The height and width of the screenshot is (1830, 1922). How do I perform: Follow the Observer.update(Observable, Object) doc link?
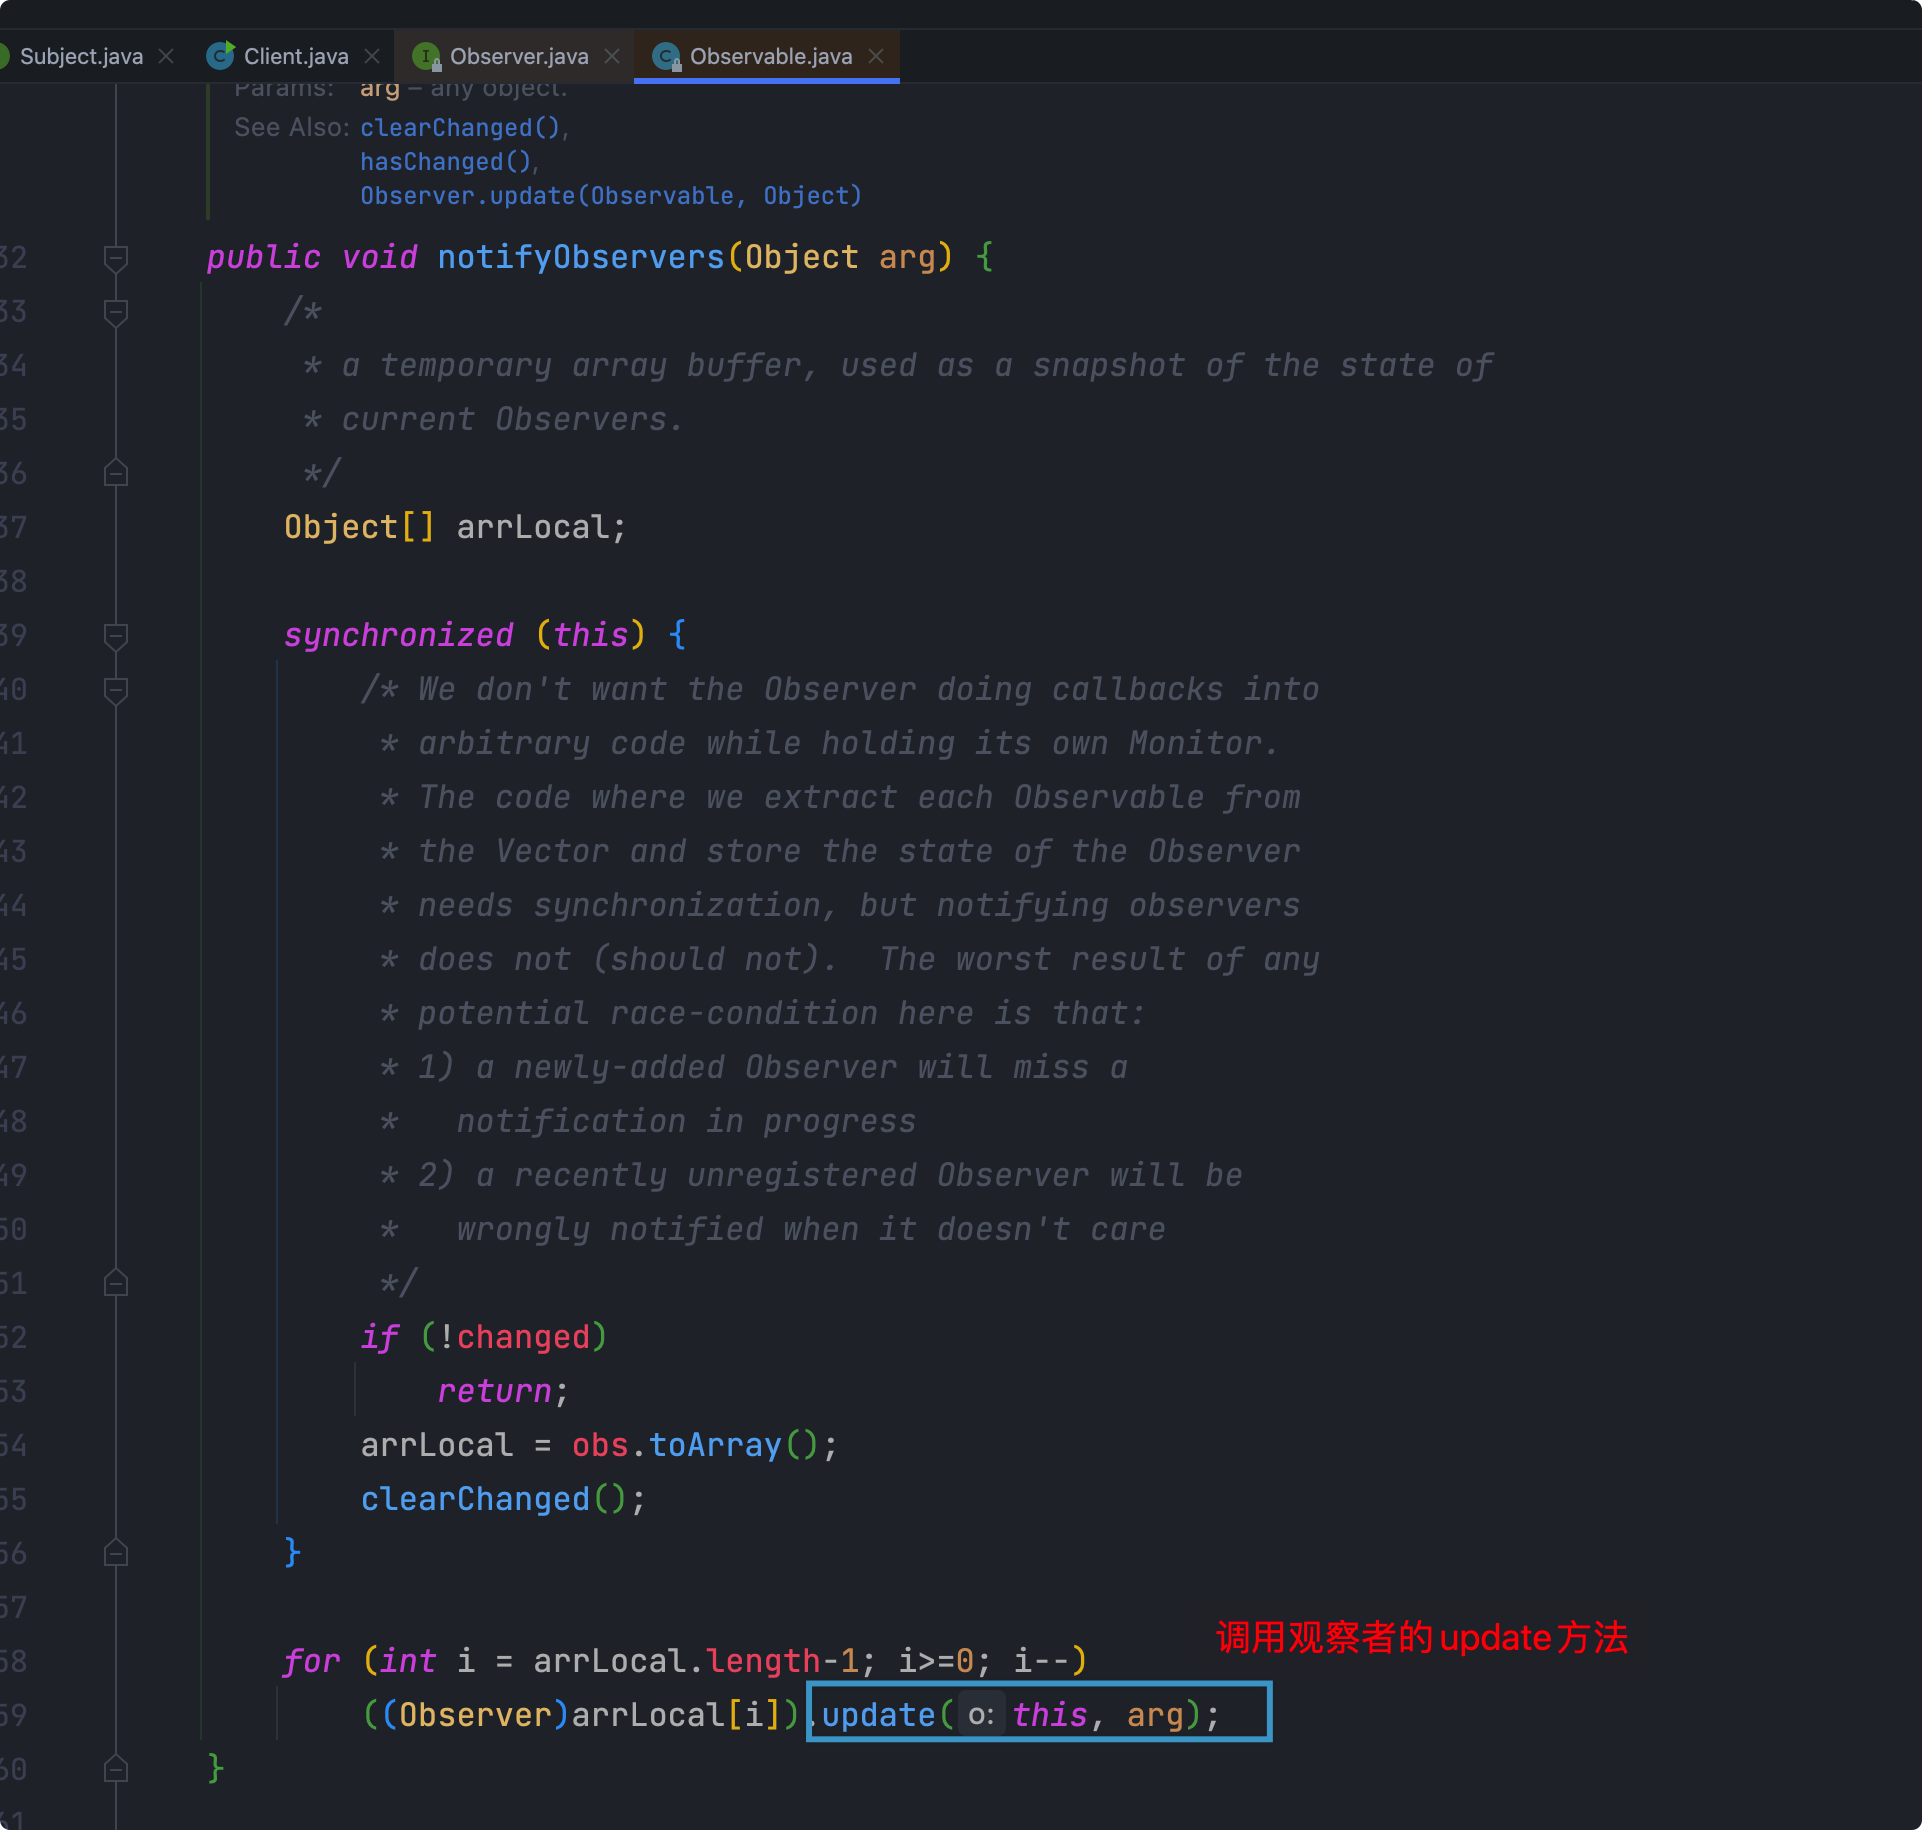610,196
